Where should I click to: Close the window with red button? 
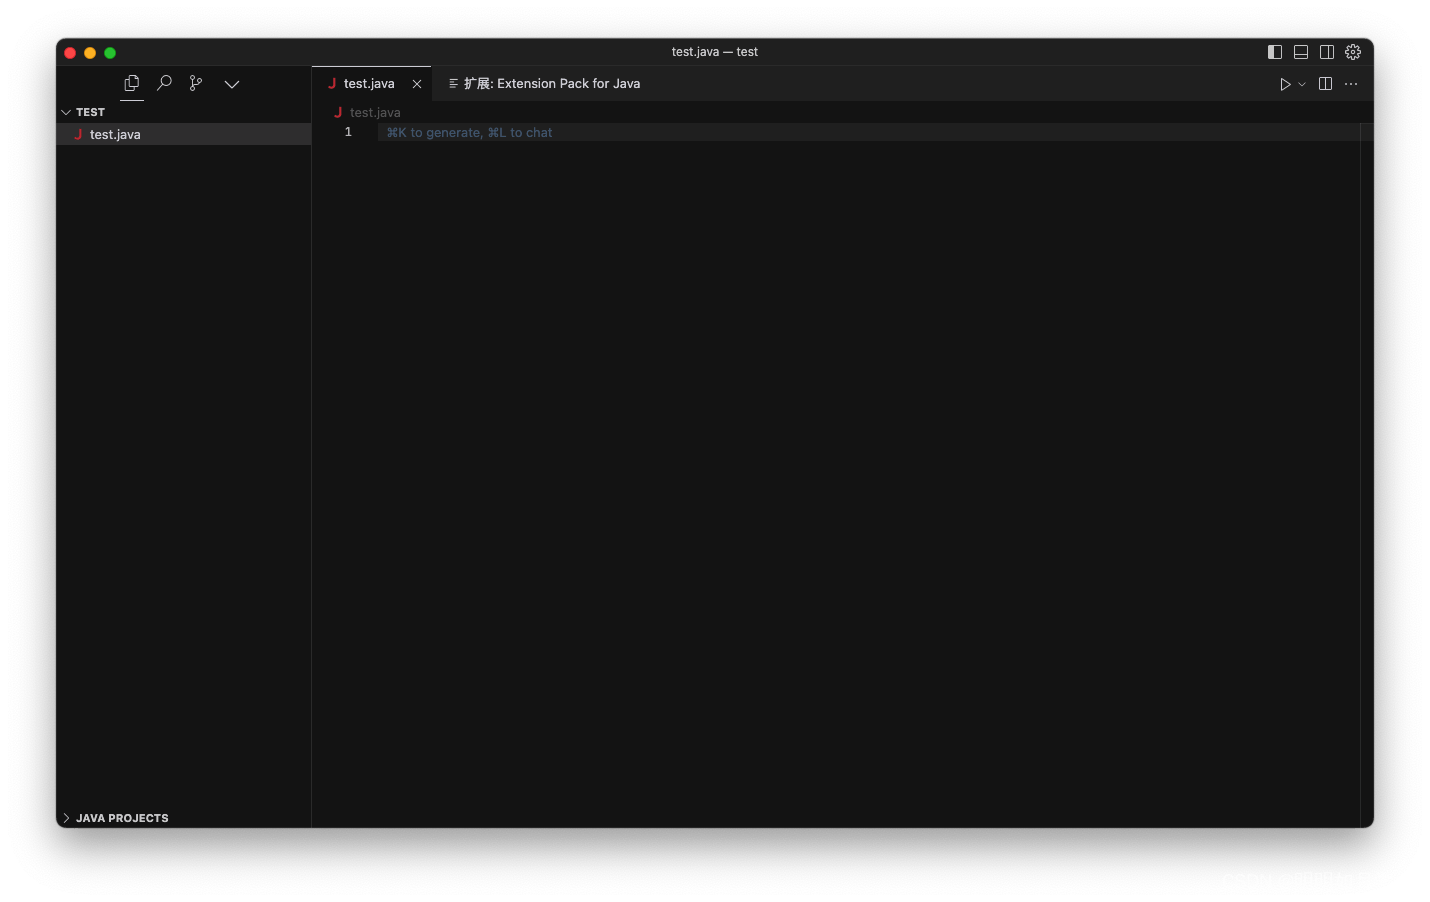(x=70, y=53)
